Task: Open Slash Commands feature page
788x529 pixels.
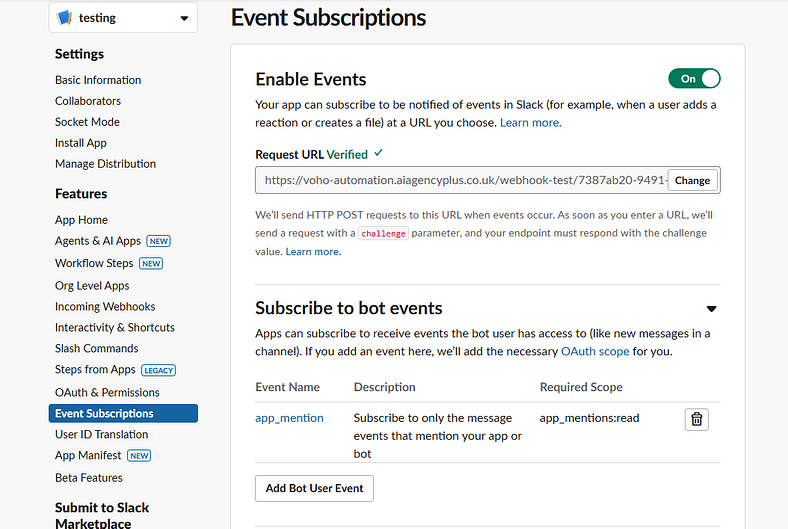Action: (96, 348)
